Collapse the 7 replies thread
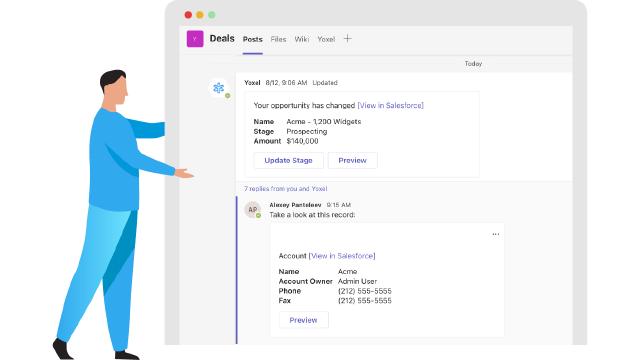640x360 pixels. tap(286, 189)
